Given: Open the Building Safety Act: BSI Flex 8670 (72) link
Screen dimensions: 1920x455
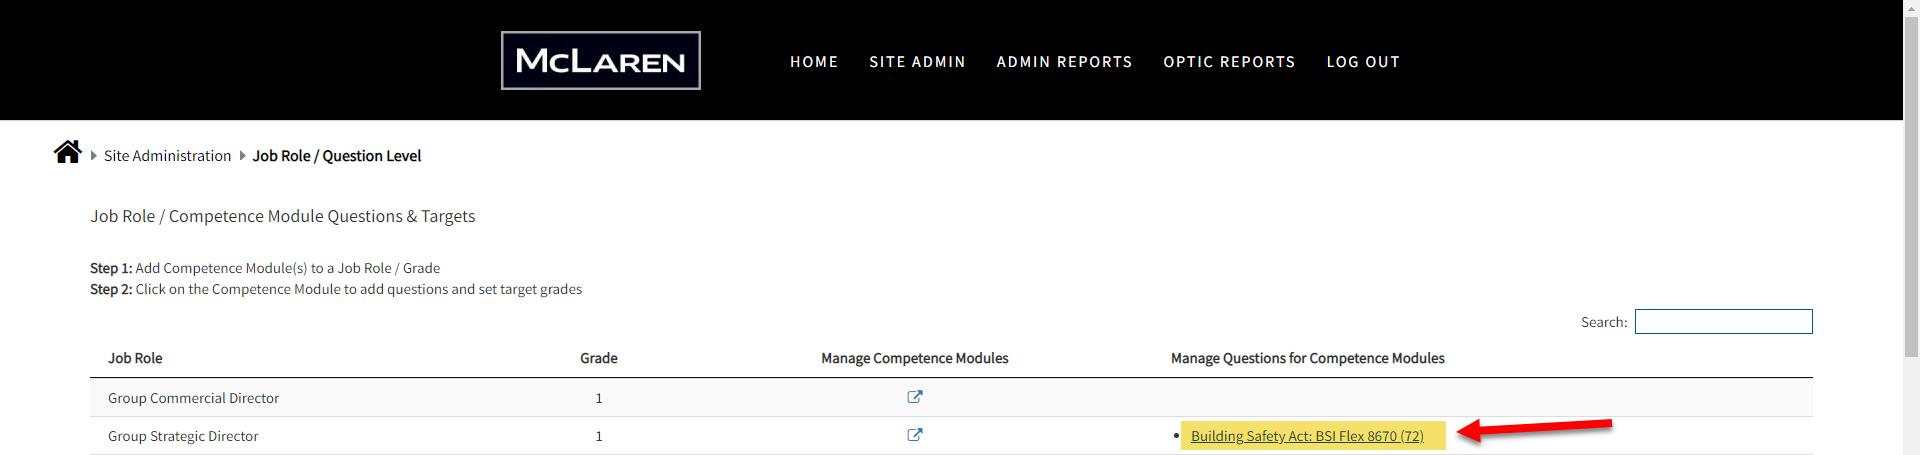Looking at the screenshot, I should coord(1307,436).
